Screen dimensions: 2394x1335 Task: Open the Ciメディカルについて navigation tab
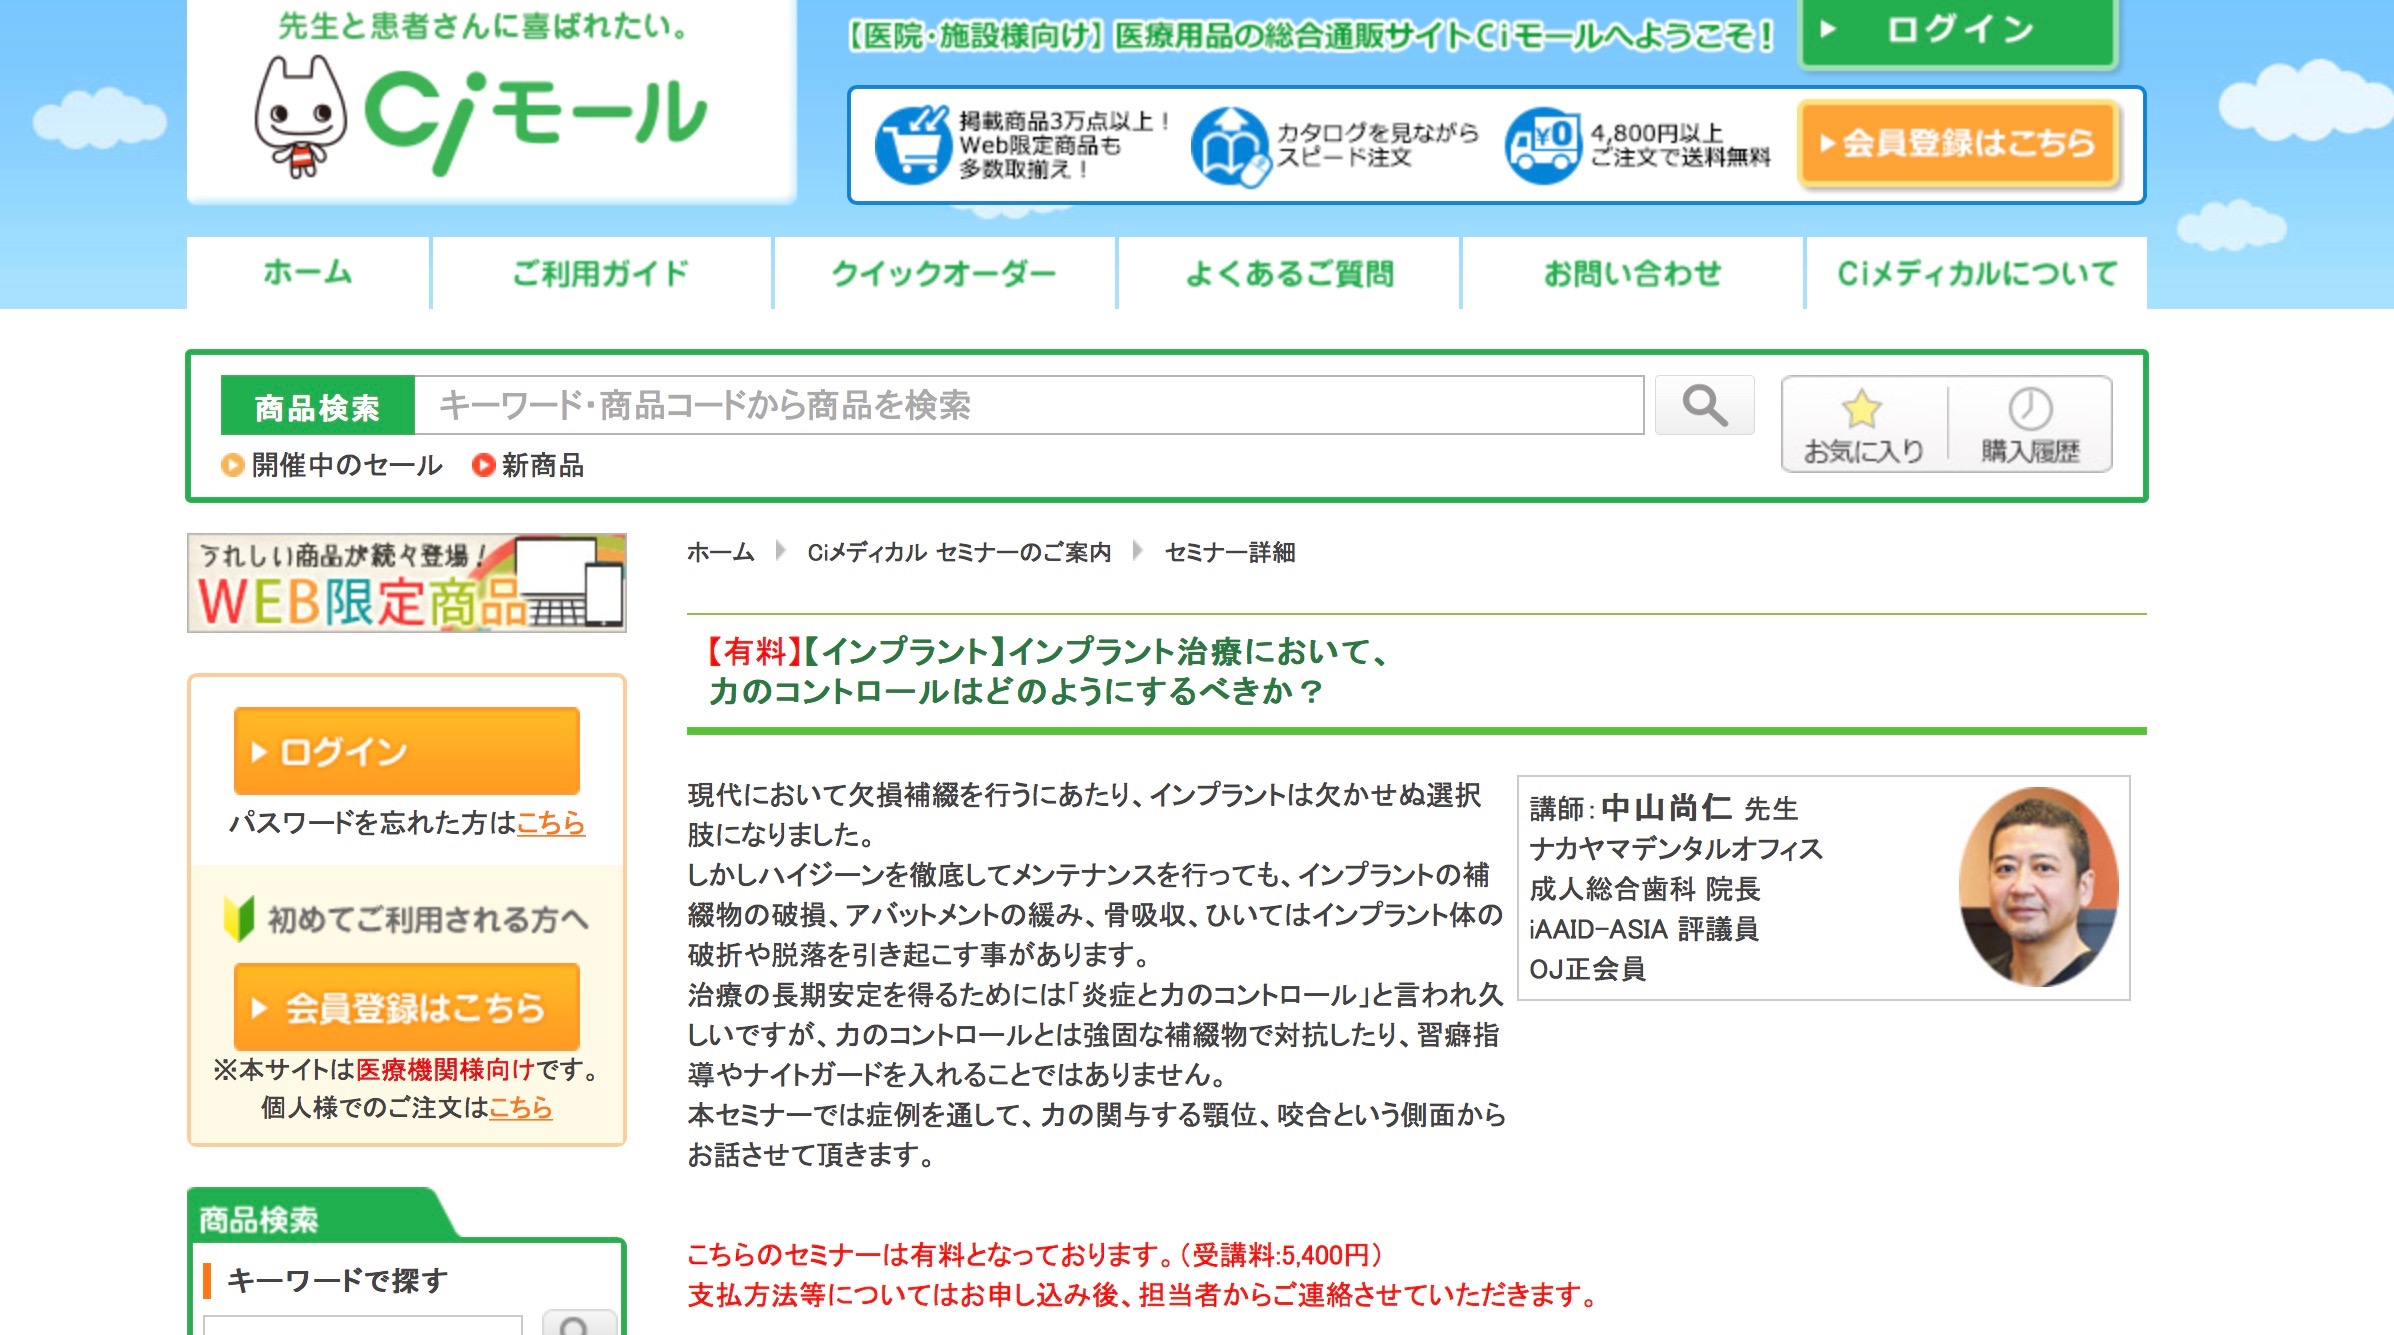pyautogui.click(x=1977, y=273)
